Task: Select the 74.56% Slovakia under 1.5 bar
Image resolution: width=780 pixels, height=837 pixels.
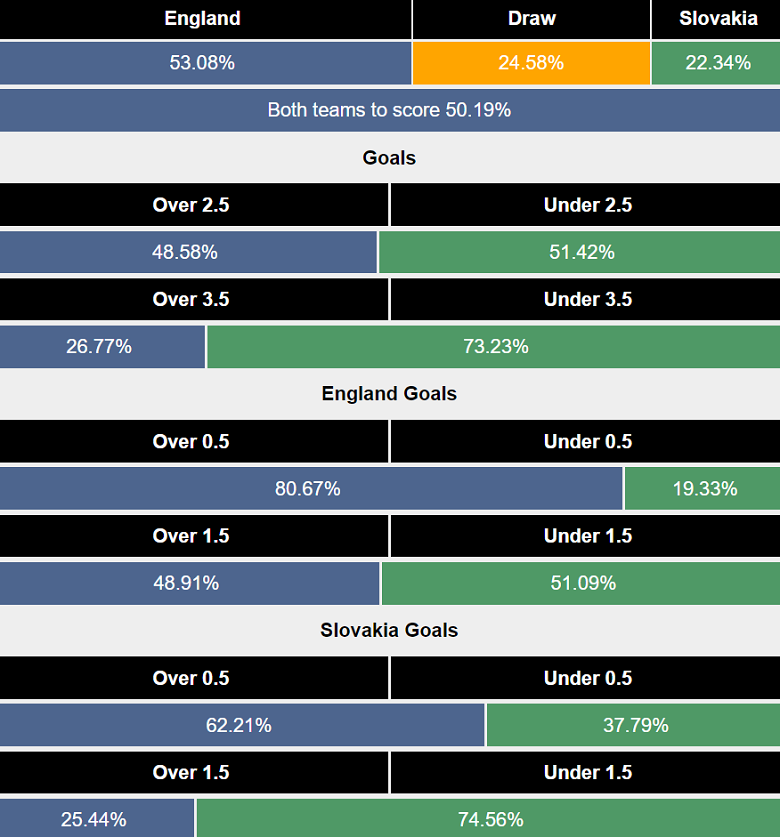Action: tap(489, 820)
